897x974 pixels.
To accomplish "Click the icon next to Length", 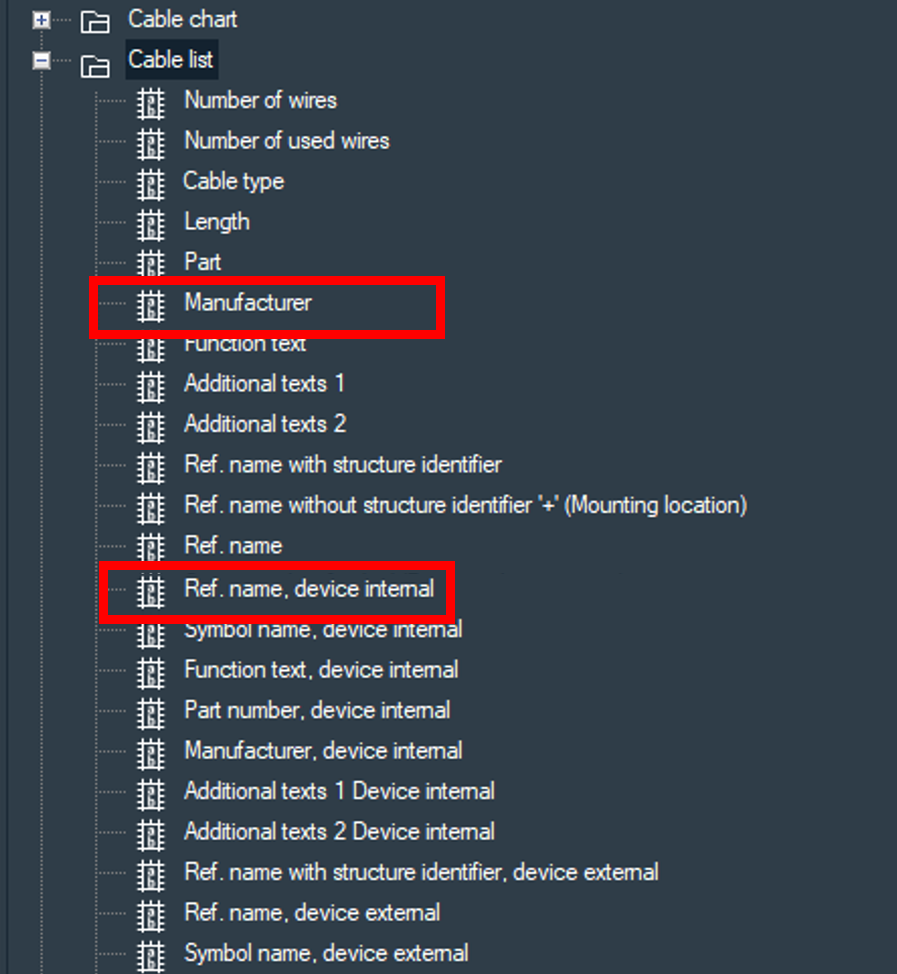I will point(151,225).
